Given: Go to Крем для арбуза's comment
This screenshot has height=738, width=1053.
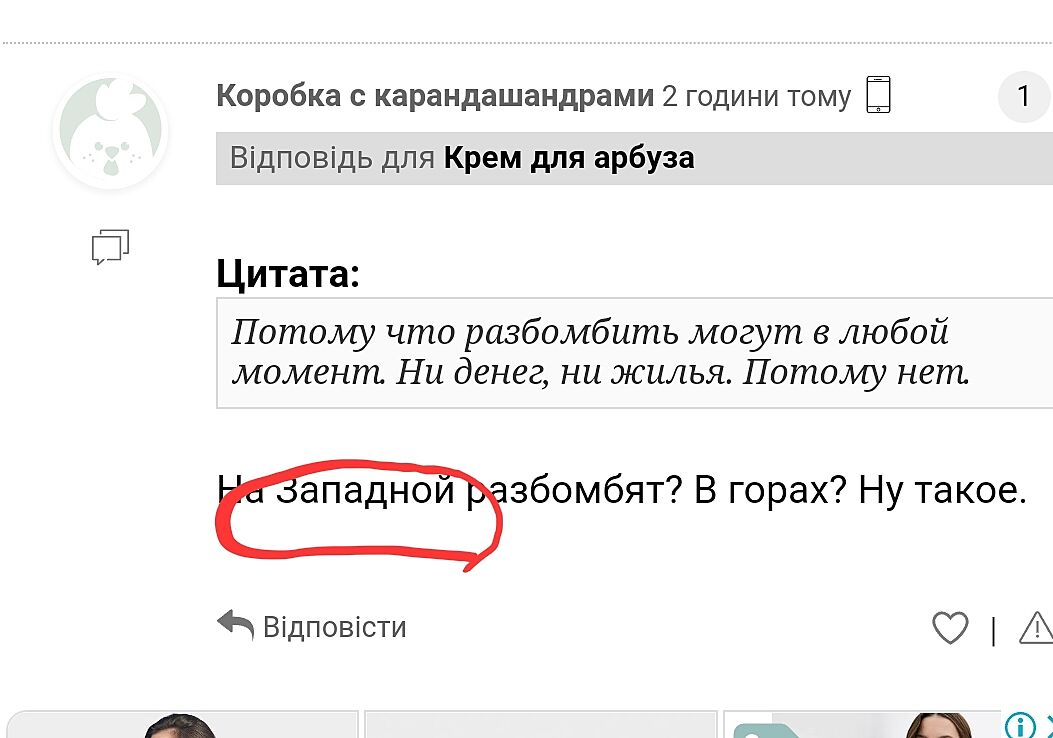Looking at the screenshot, I should coord(569,158).
